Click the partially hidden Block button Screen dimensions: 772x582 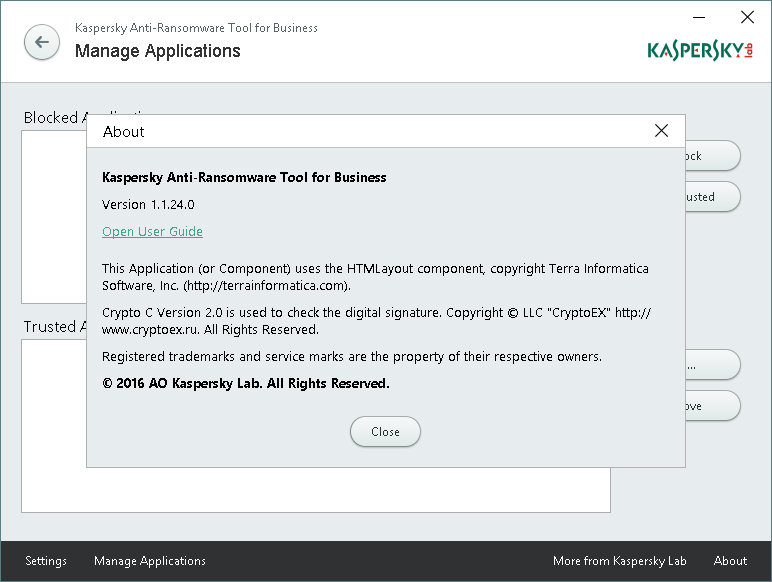coord(712,156)
